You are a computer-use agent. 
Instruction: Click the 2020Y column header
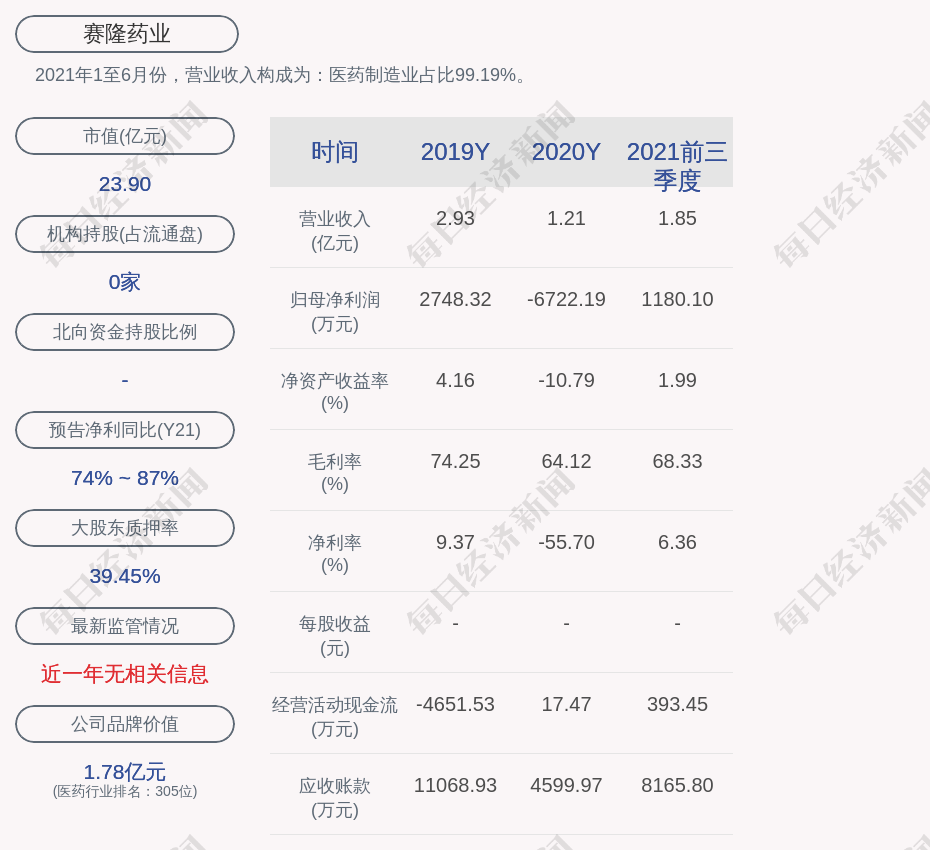point(566,152)
